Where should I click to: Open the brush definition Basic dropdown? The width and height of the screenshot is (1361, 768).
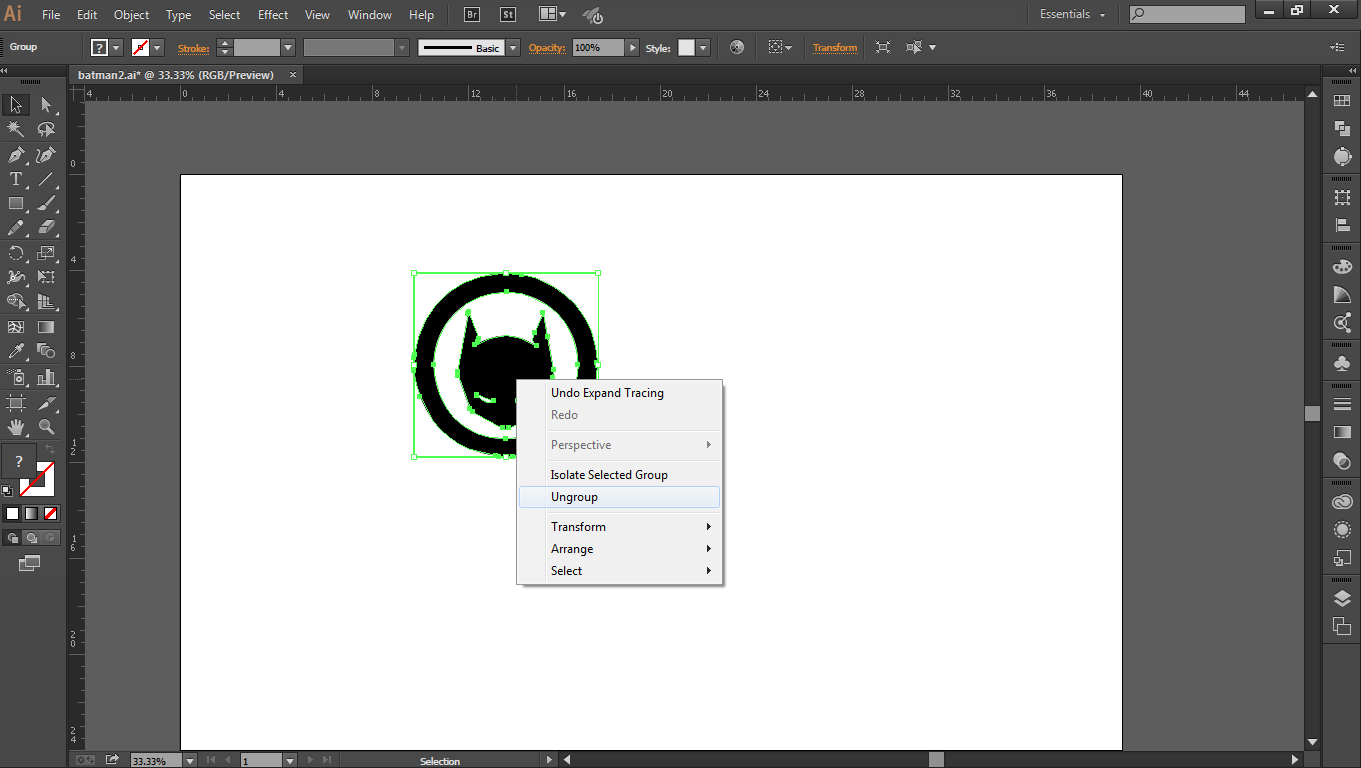coord(513,47)
